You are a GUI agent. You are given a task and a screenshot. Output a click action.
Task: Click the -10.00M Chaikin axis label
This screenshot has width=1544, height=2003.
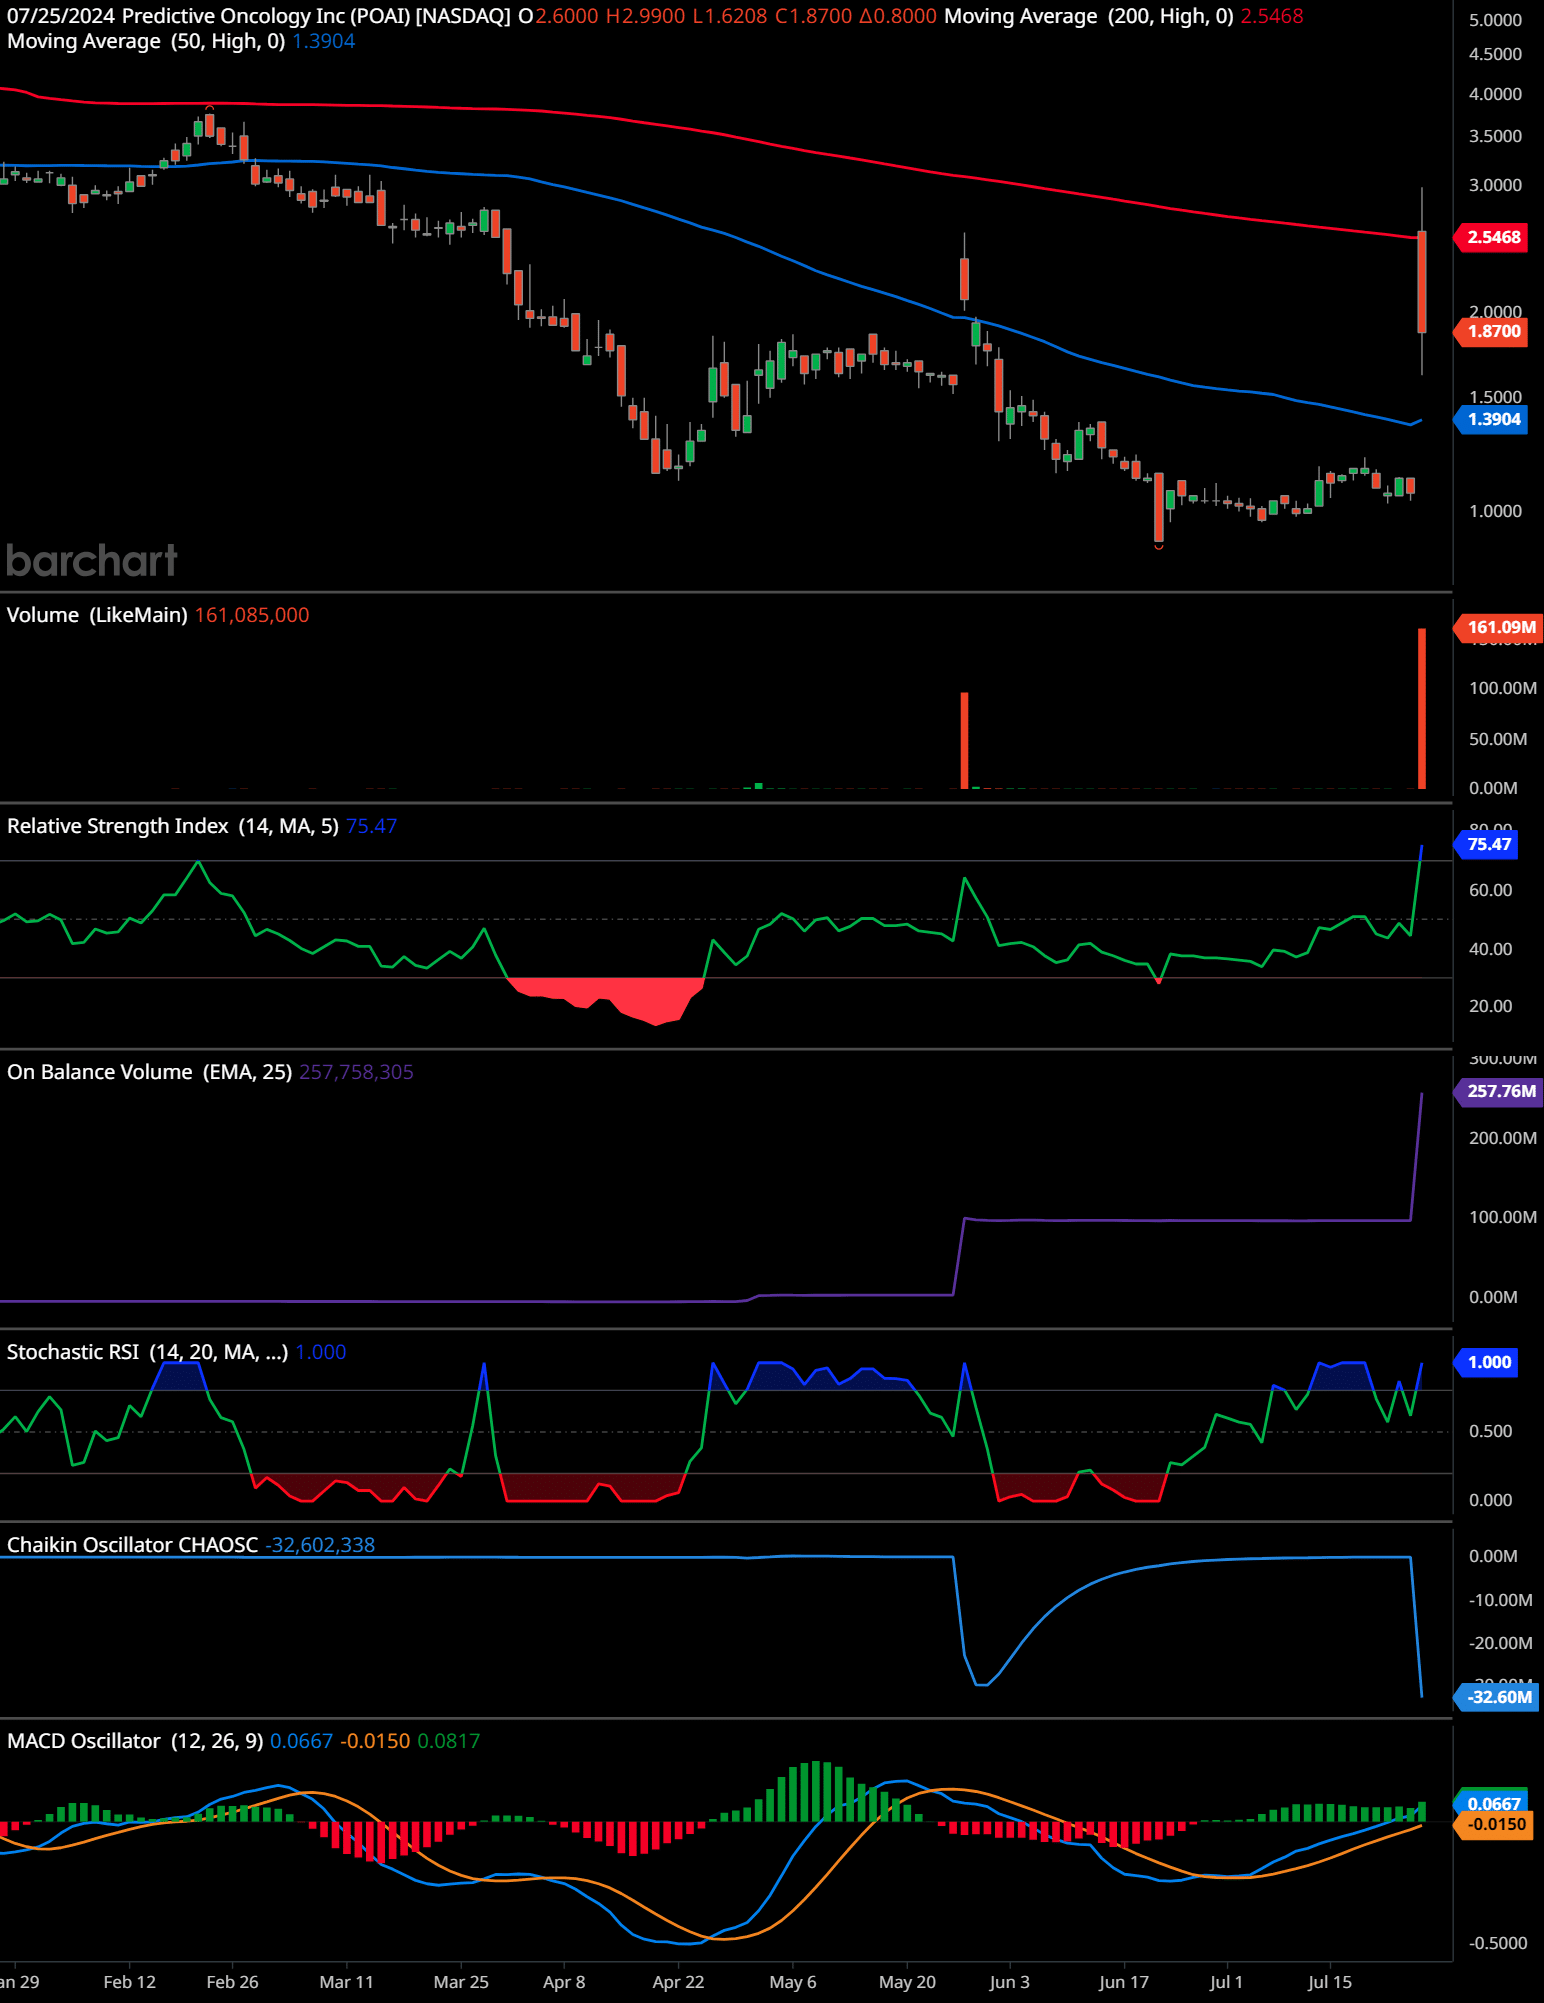[x=1500, y=1600]
